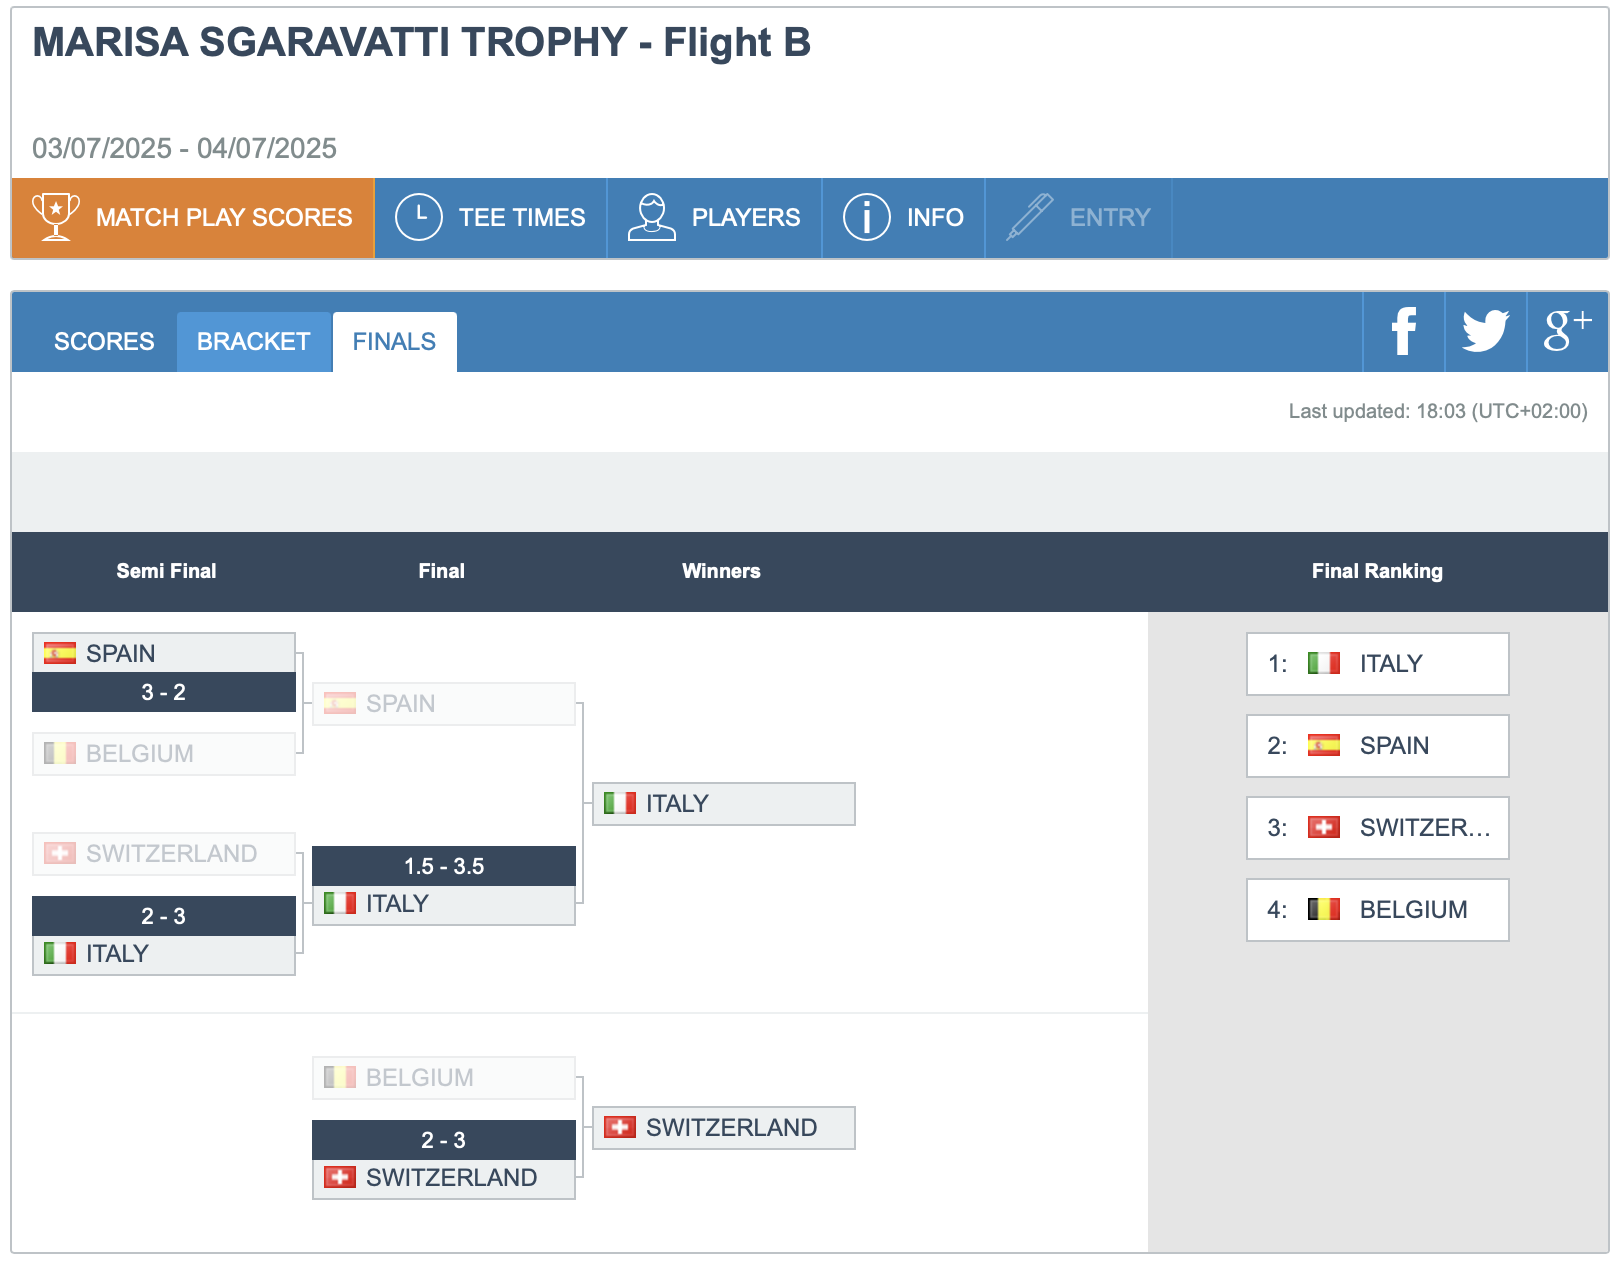The width and height of the screenshot is (1622, 1266).
Task: Click the Winners column header
Action: click(x=721, y=571)
